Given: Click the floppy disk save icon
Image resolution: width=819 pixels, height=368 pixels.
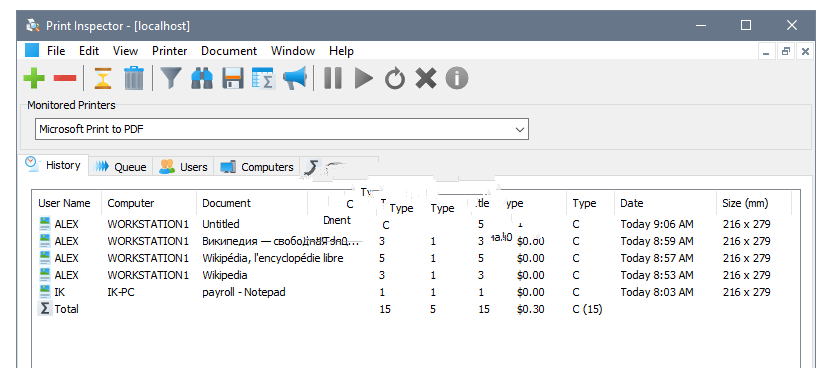Looking at the screenshot, I should (x=232, y=79).
